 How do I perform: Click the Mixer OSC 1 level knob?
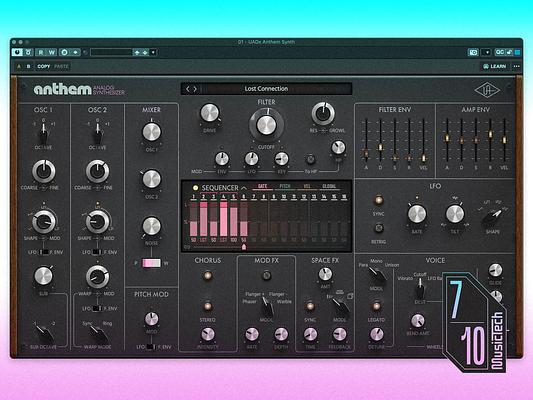(x=151, y=132)
